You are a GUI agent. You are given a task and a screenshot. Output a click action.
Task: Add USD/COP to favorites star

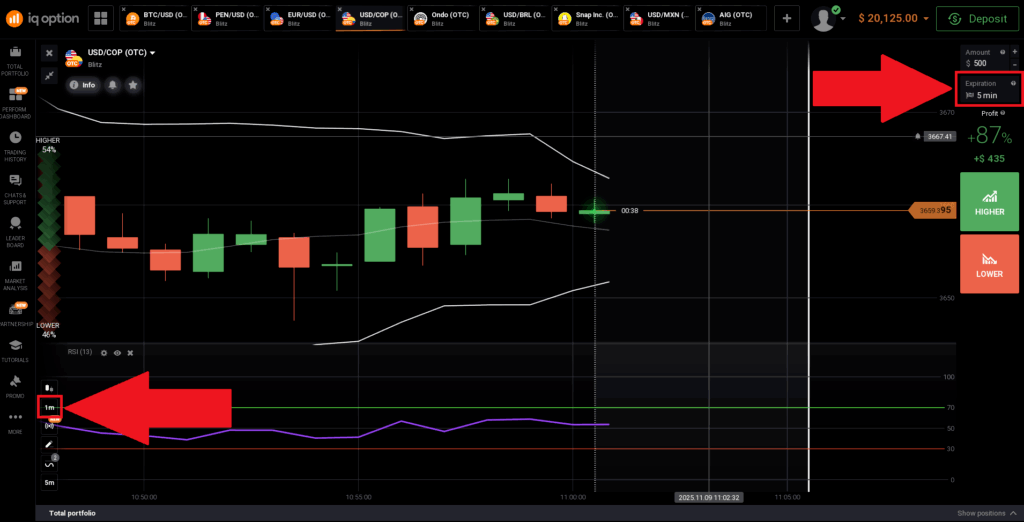pos(133,85)
